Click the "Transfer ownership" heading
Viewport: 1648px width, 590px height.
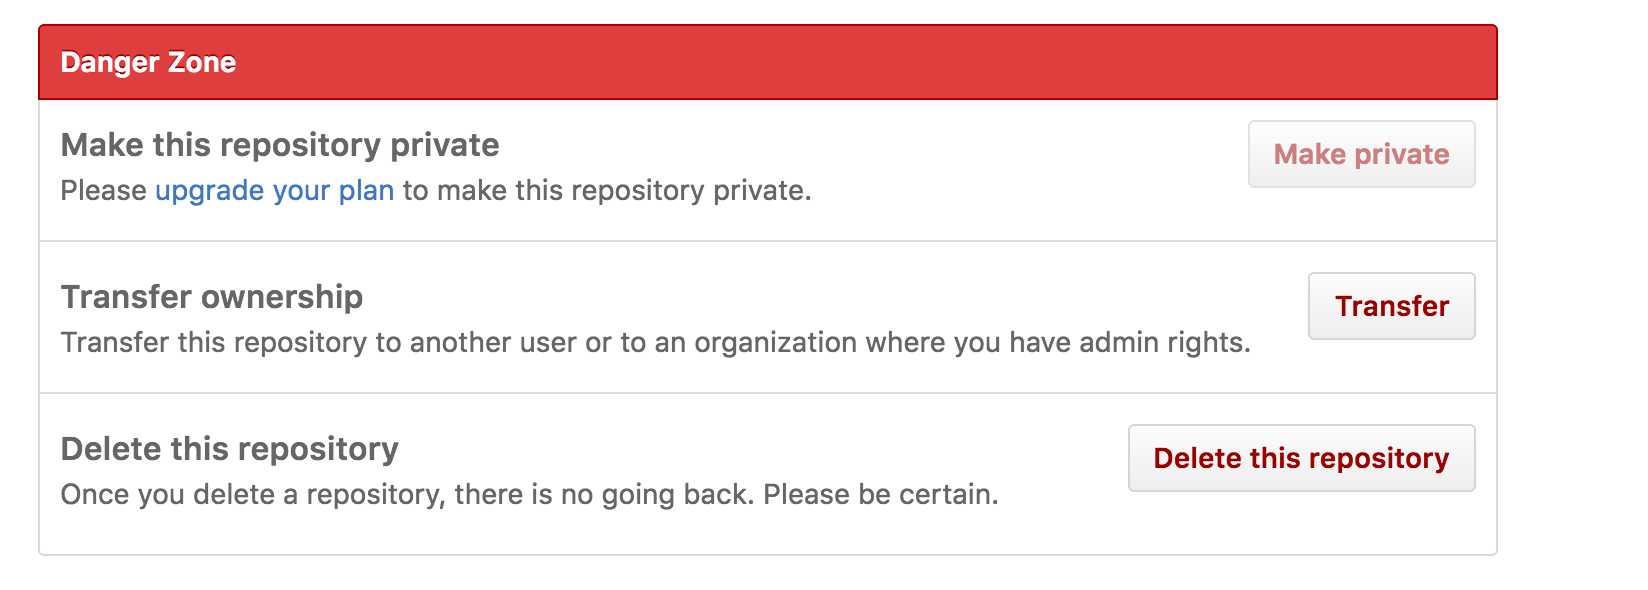[212, 297]
